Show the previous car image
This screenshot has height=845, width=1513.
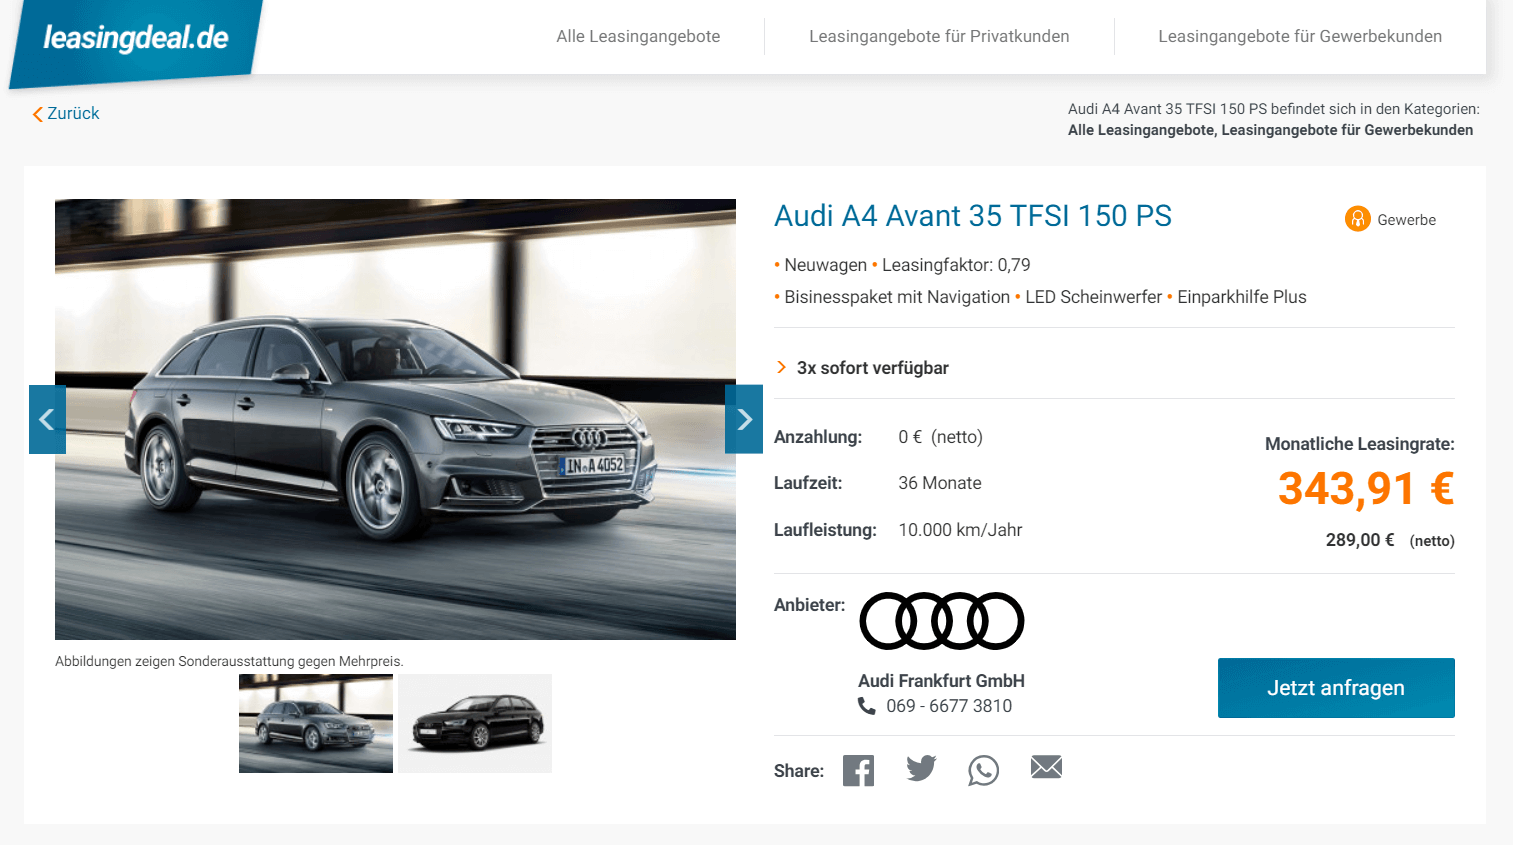click(x=47, y=420)
